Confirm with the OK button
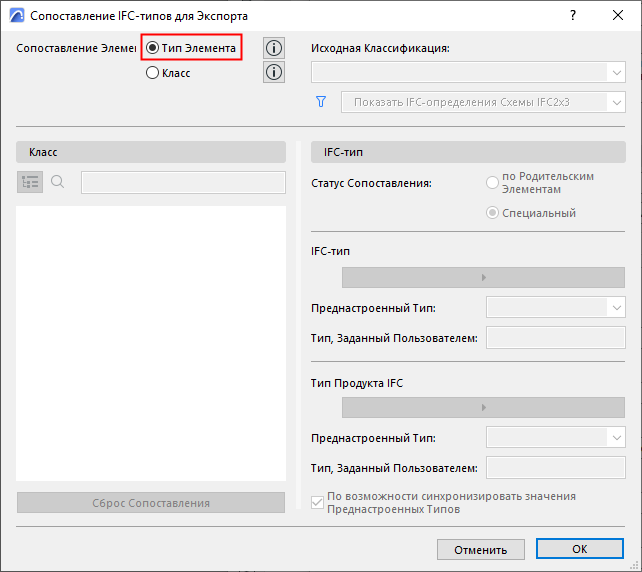Screen dimensions: 642x572 tap(580, 549)
